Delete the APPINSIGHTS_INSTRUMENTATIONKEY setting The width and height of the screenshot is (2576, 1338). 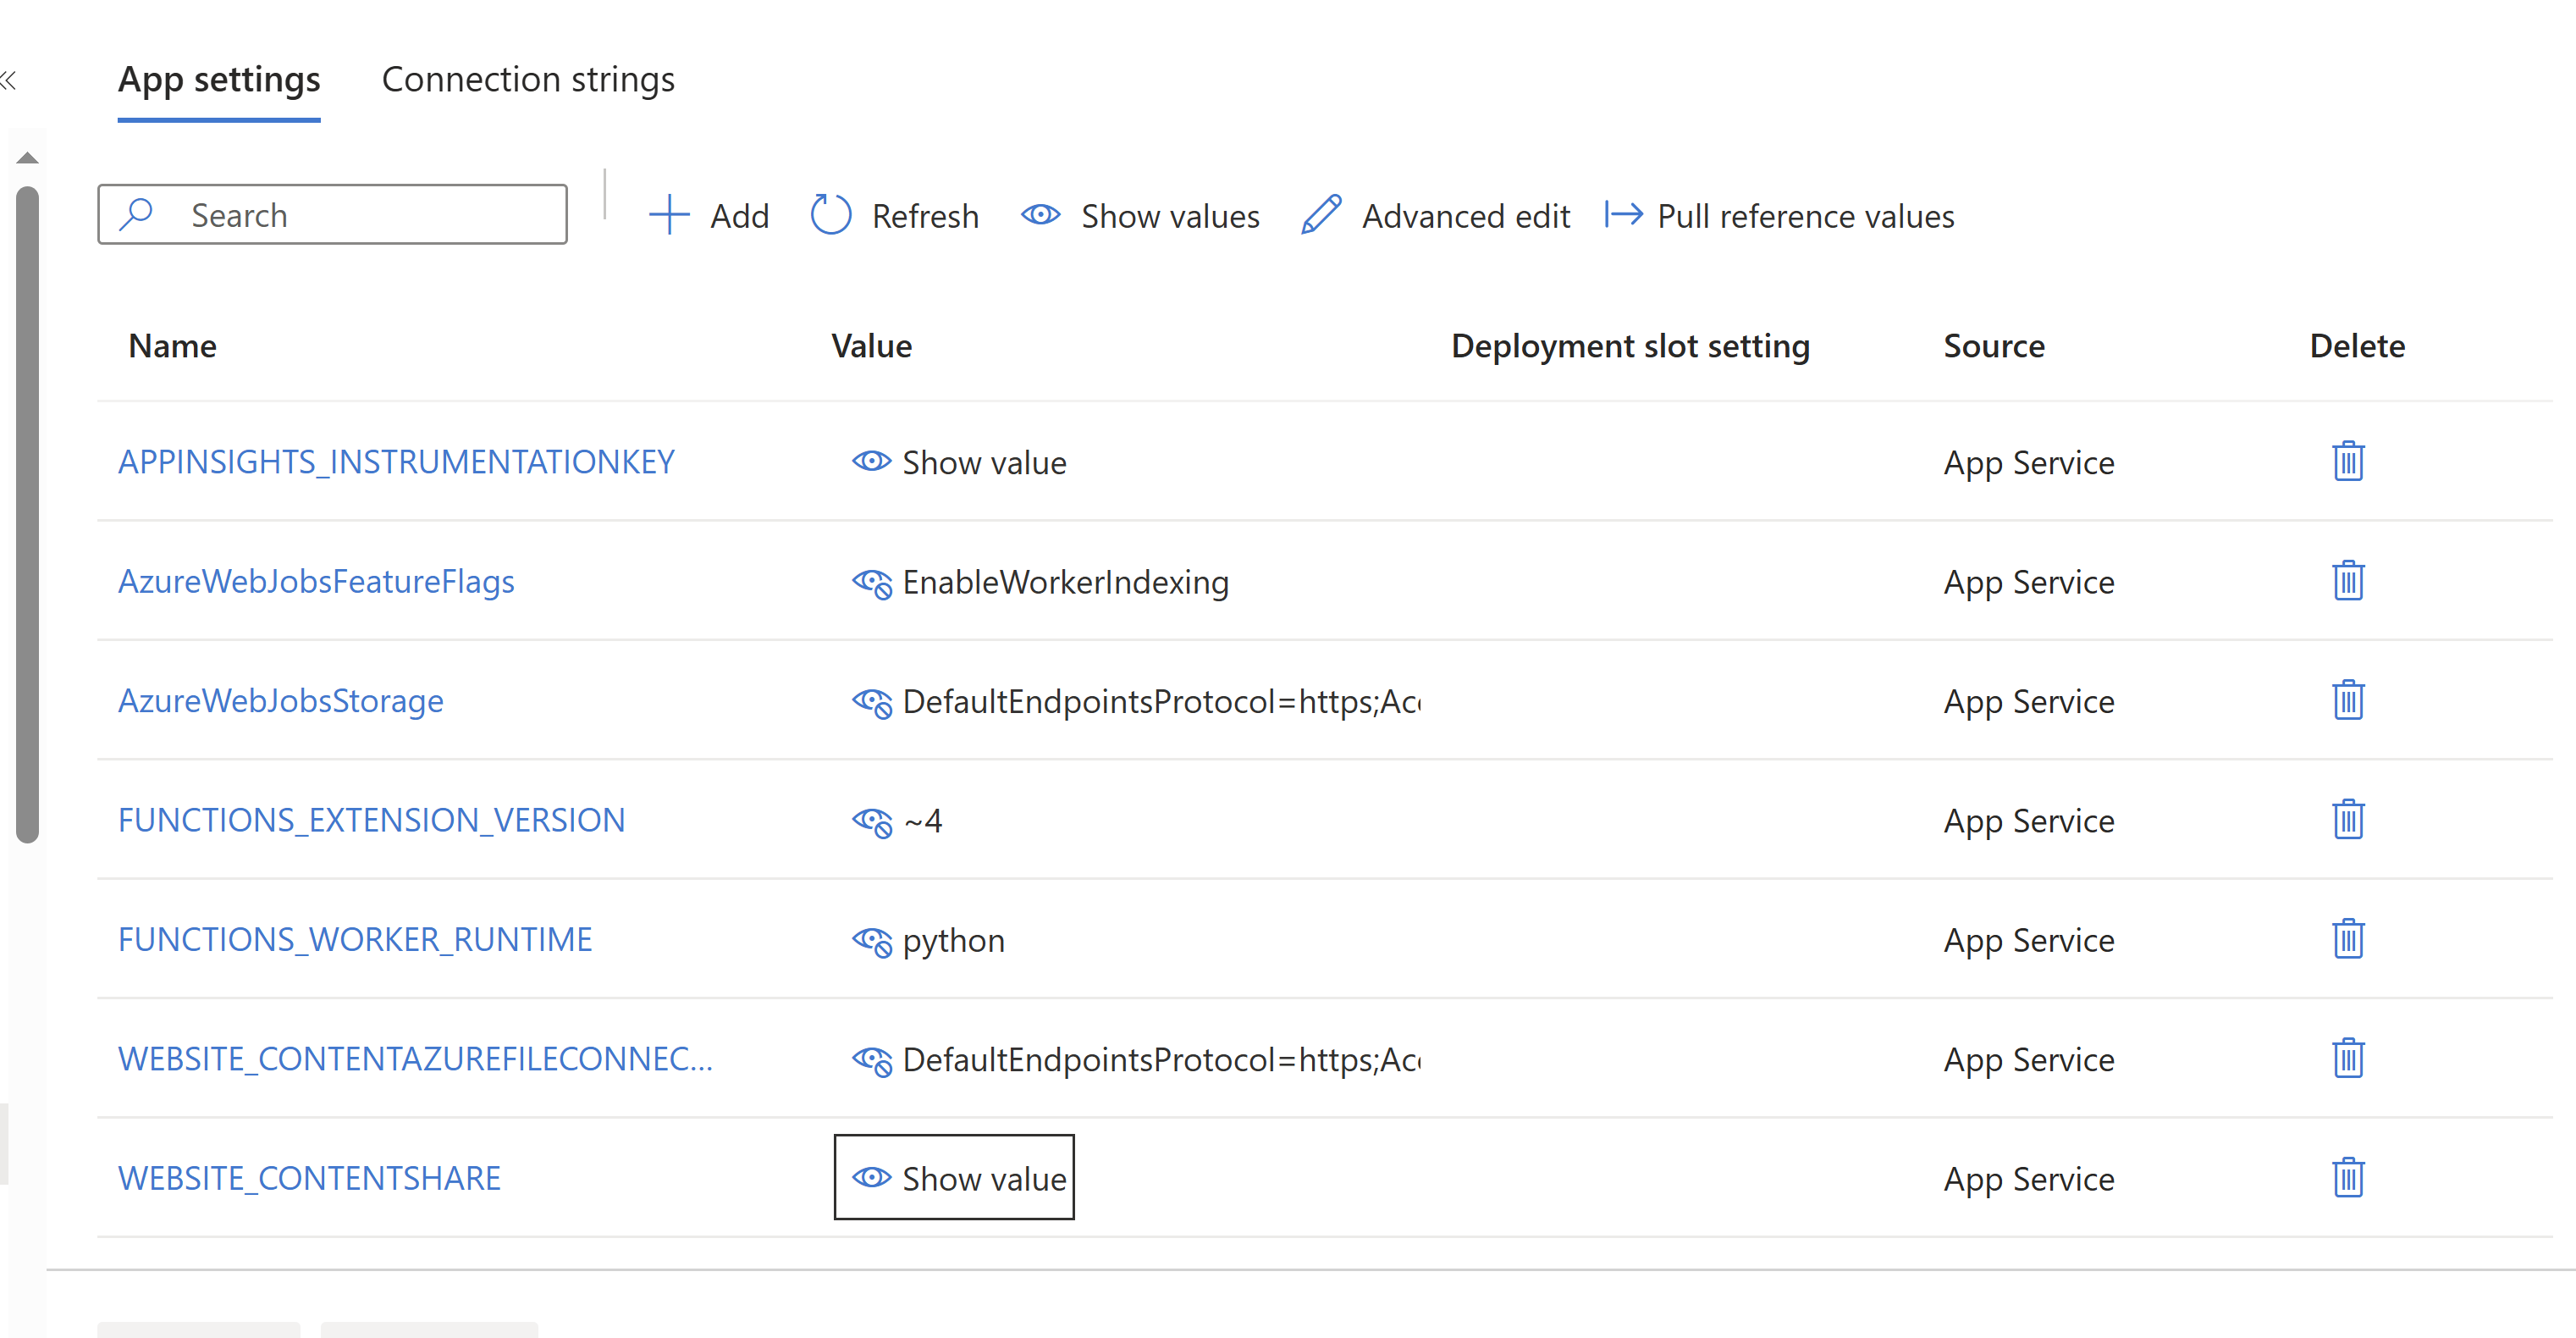point(2347,462)
